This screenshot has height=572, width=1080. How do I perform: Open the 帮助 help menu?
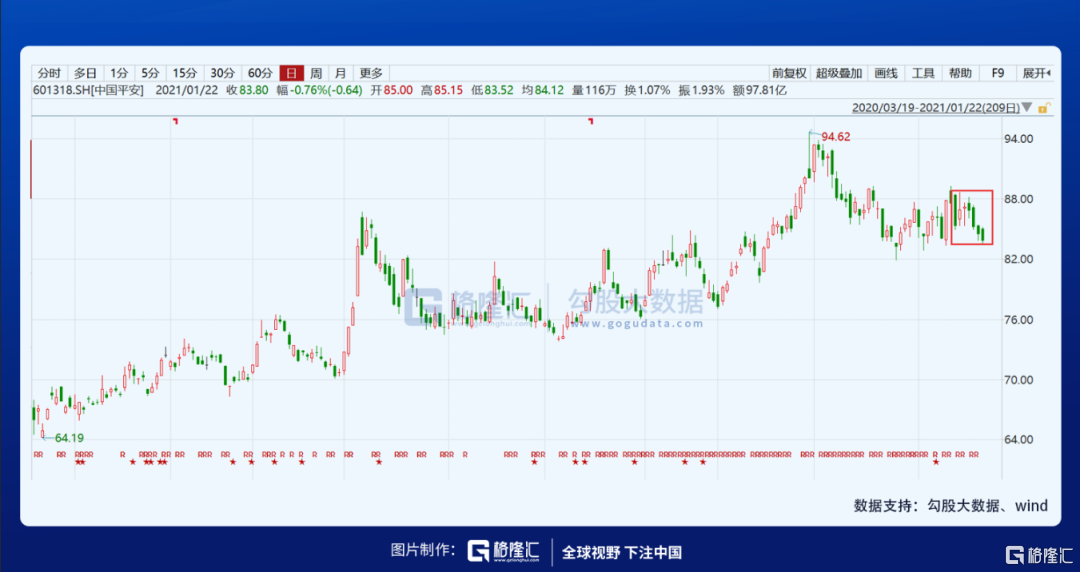(960, 73)
